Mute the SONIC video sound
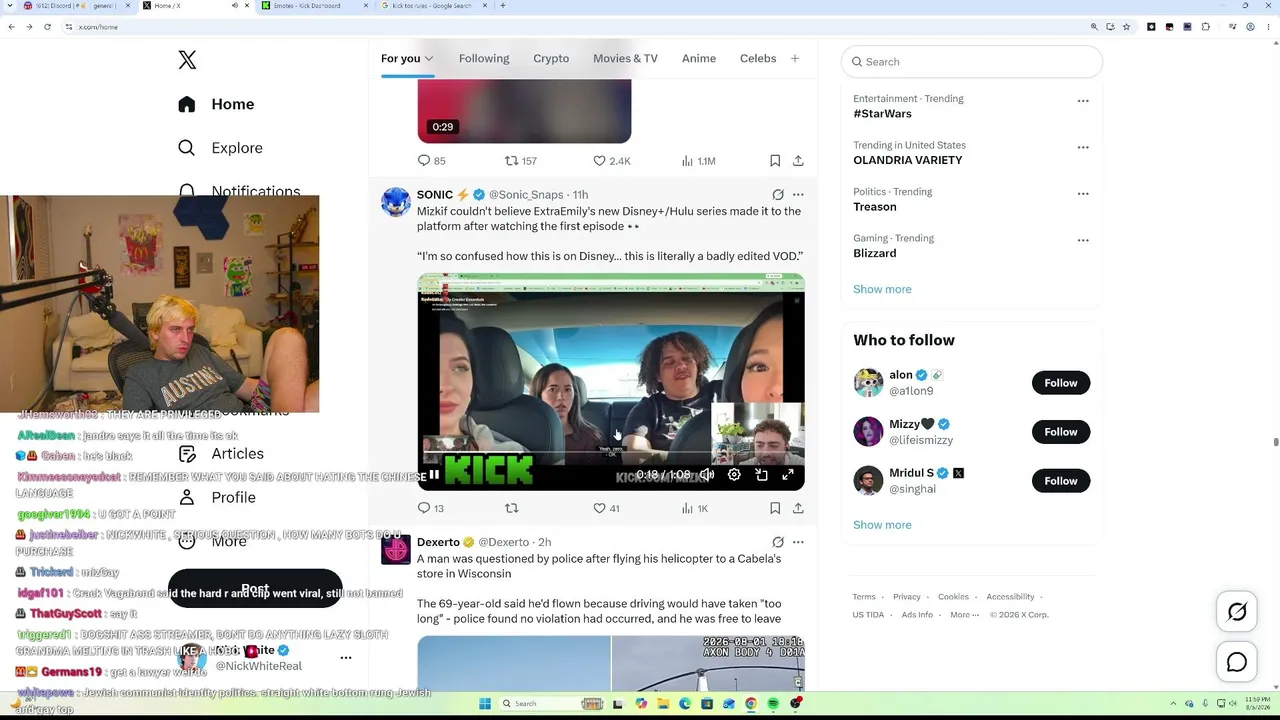Image resolution: width=1280 pixels, height=720 pixels. click(x=707, y=475)
